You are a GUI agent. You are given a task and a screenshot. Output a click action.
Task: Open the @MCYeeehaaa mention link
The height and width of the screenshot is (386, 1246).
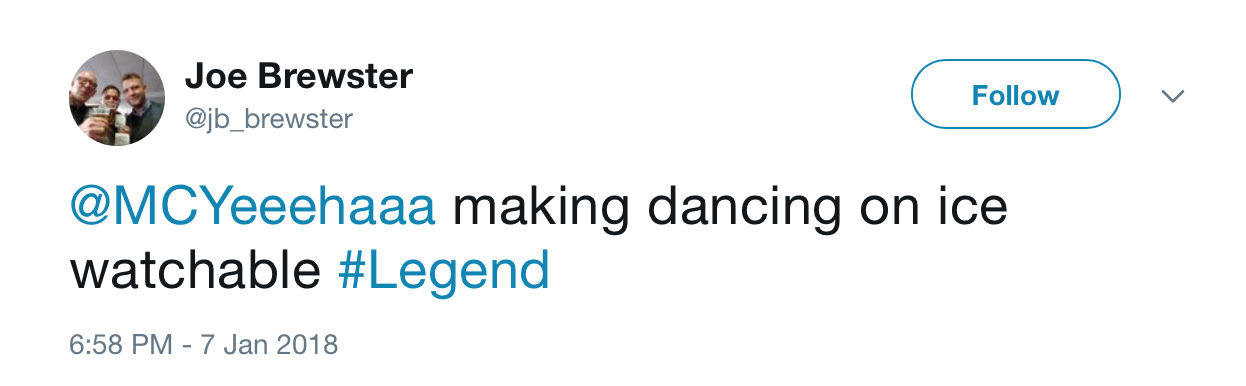coord(252,208)
